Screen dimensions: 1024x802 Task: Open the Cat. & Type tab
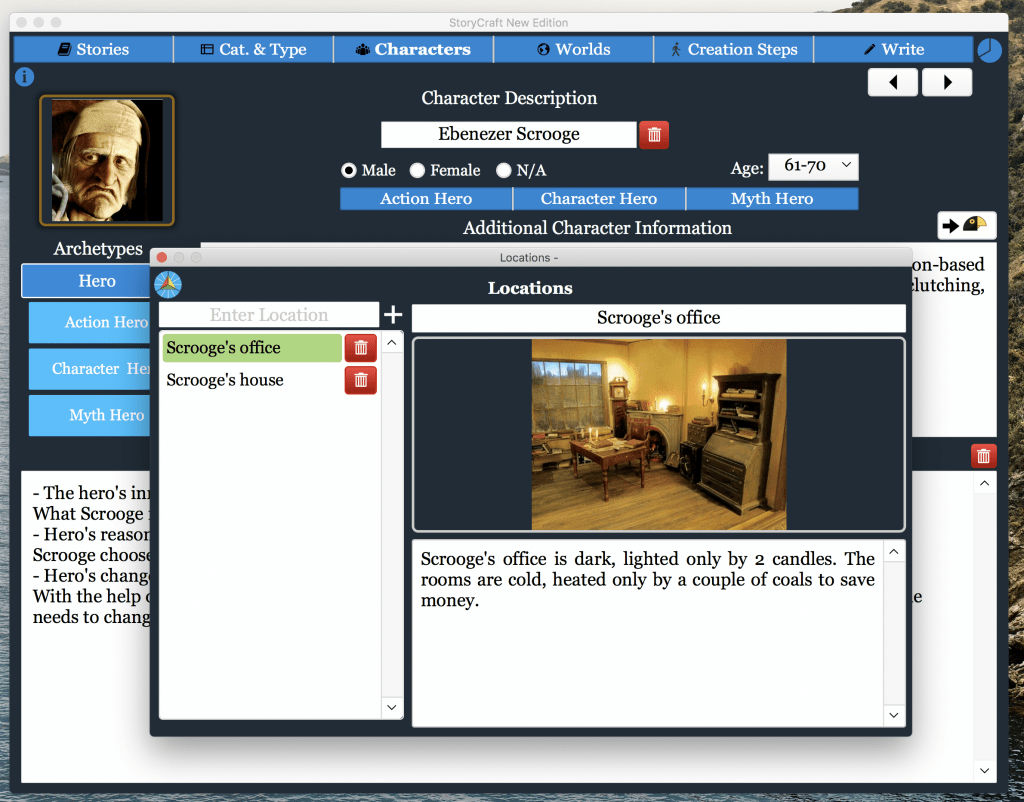[x=253, y=50]
